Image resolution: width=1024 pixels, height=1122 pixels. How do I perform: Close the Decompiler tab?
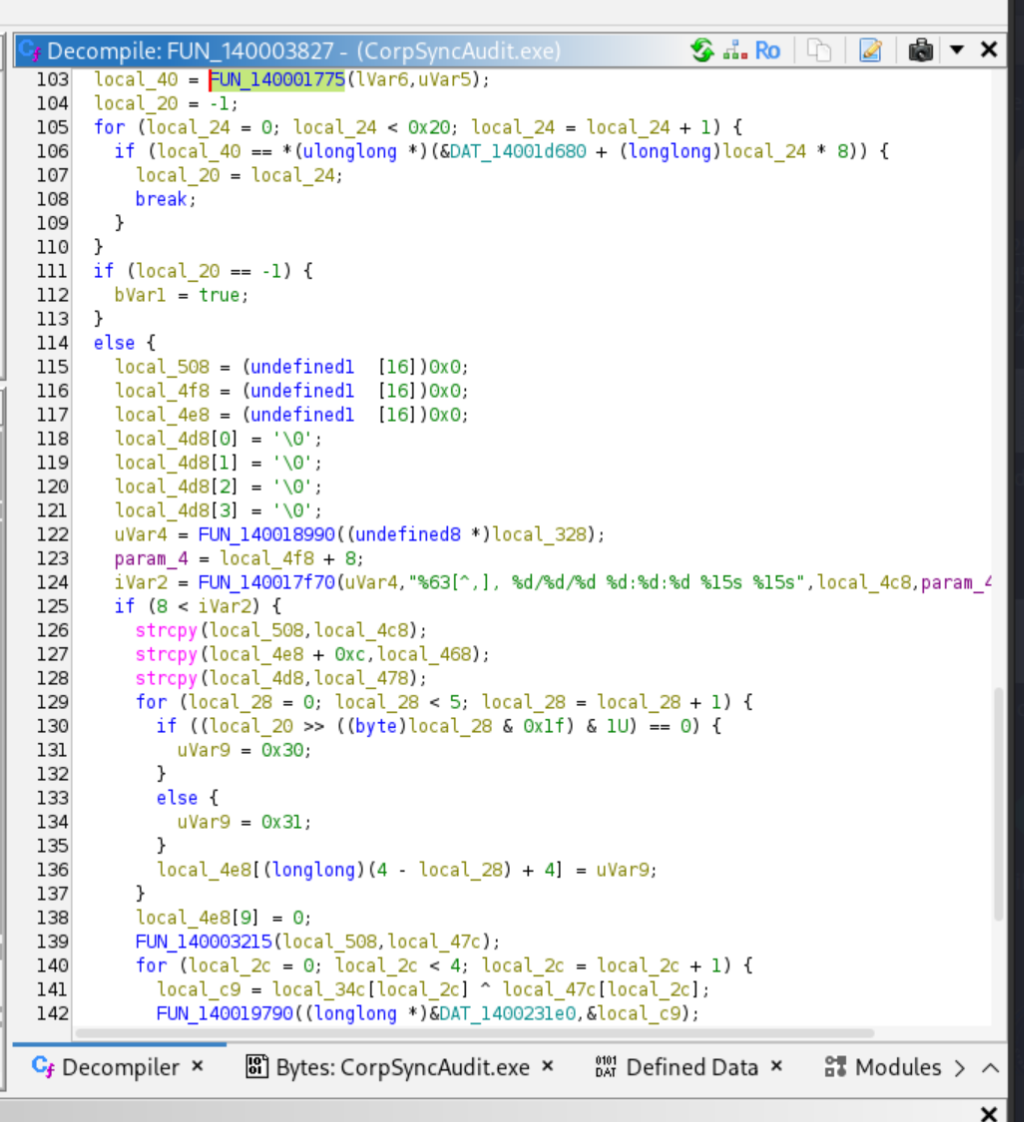point(198,1066)
